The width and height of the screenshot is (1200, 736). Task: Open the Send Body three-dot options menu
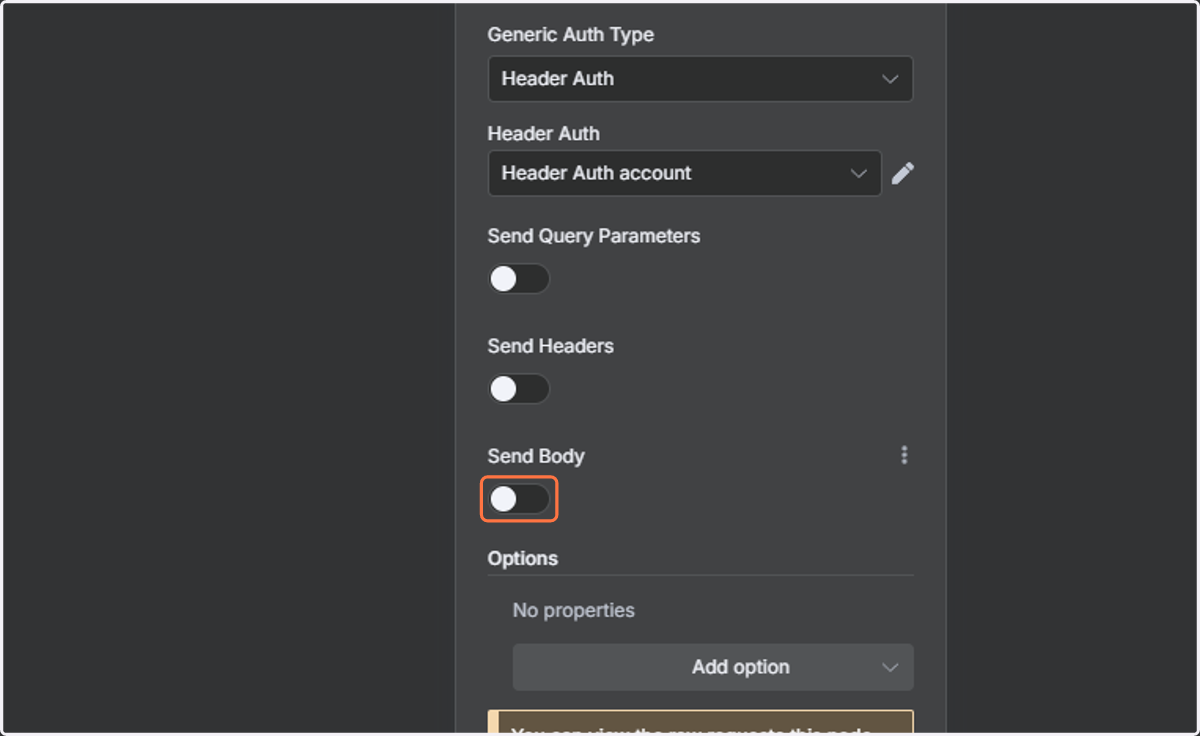point(904,455)
